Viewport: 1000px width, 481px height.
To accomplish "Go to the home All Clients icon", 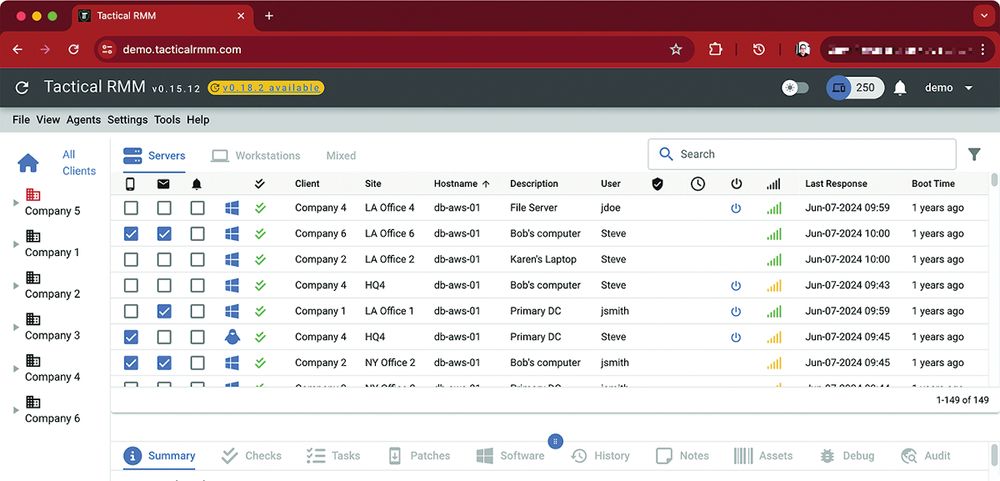I will click(28, 163).
